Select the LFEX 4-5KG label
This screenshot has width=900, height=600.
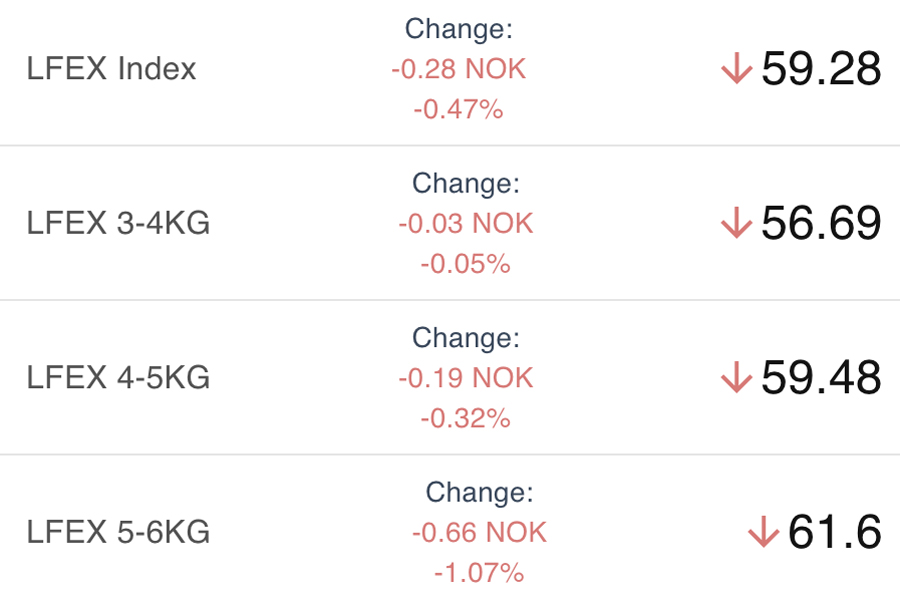click(118, 378)
